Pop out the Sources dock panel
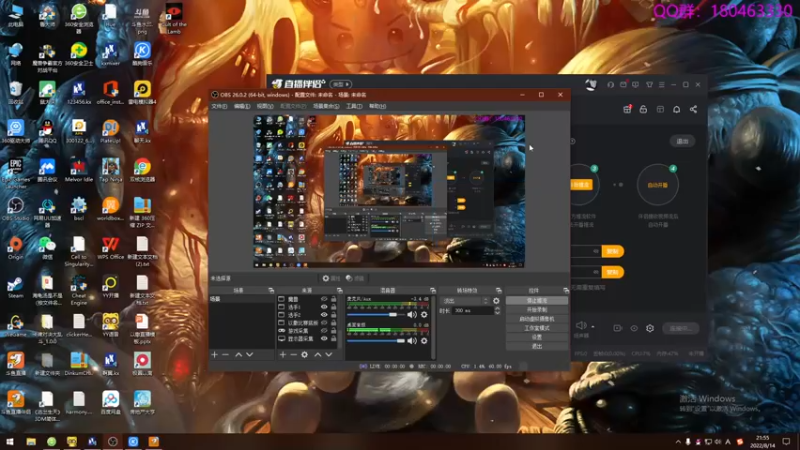Image resolution: width=800 pixels, height=450 pixels. pyautogui.click(x=339, y=290)
